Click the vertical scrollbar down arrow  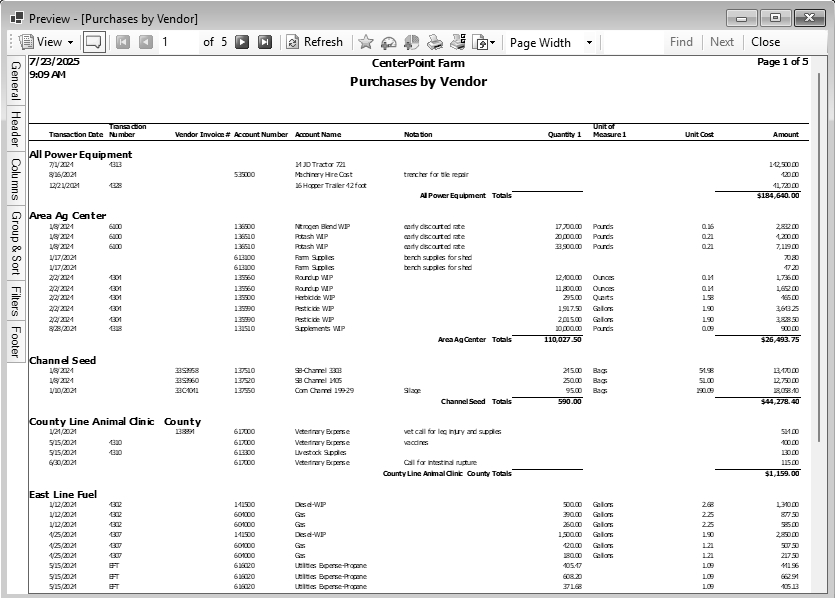(x=822, y=589)
